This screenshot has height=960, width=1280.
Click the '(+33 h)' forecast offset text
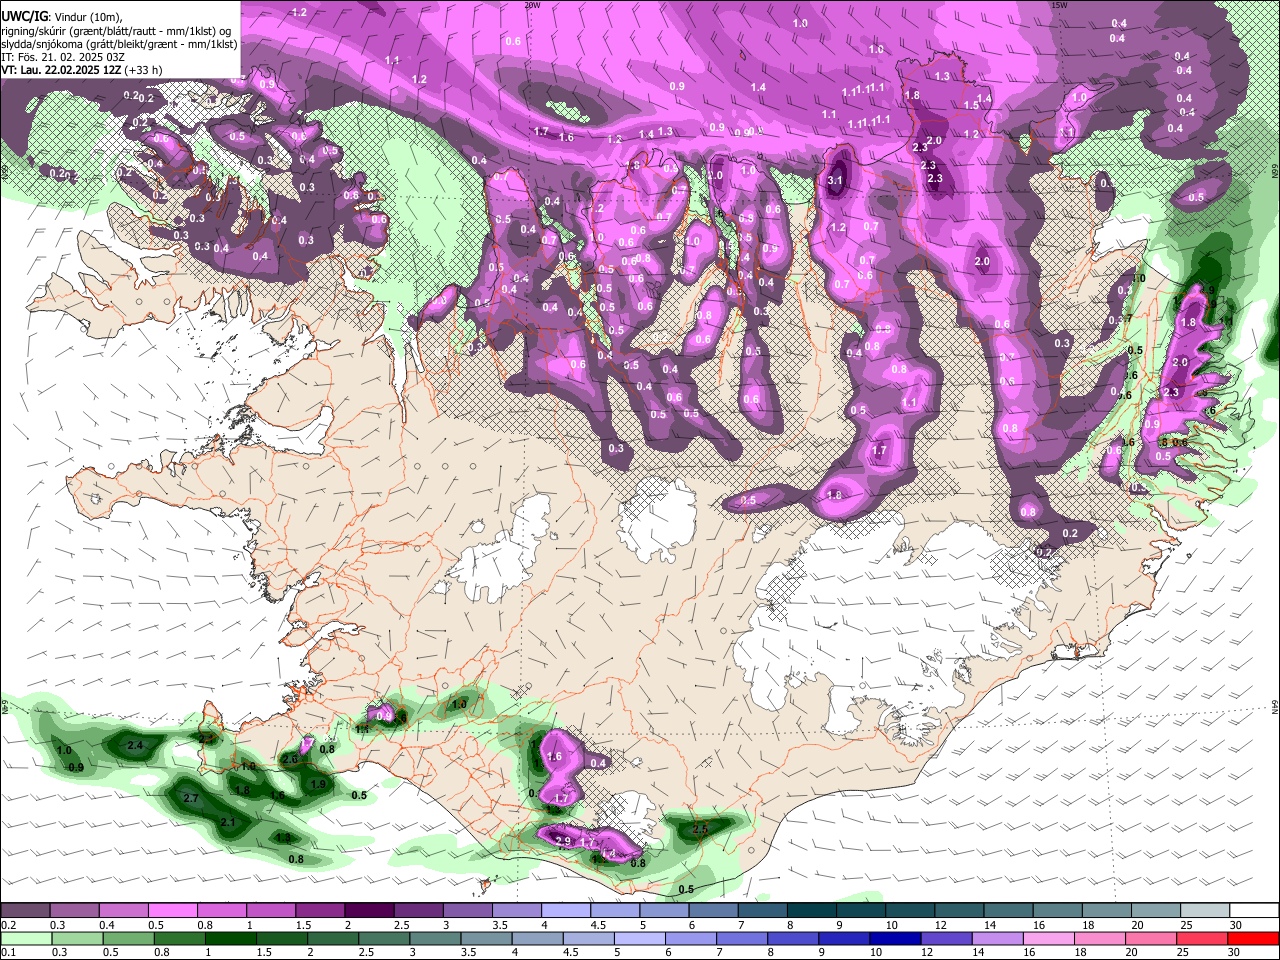click(x=144, y=71)
